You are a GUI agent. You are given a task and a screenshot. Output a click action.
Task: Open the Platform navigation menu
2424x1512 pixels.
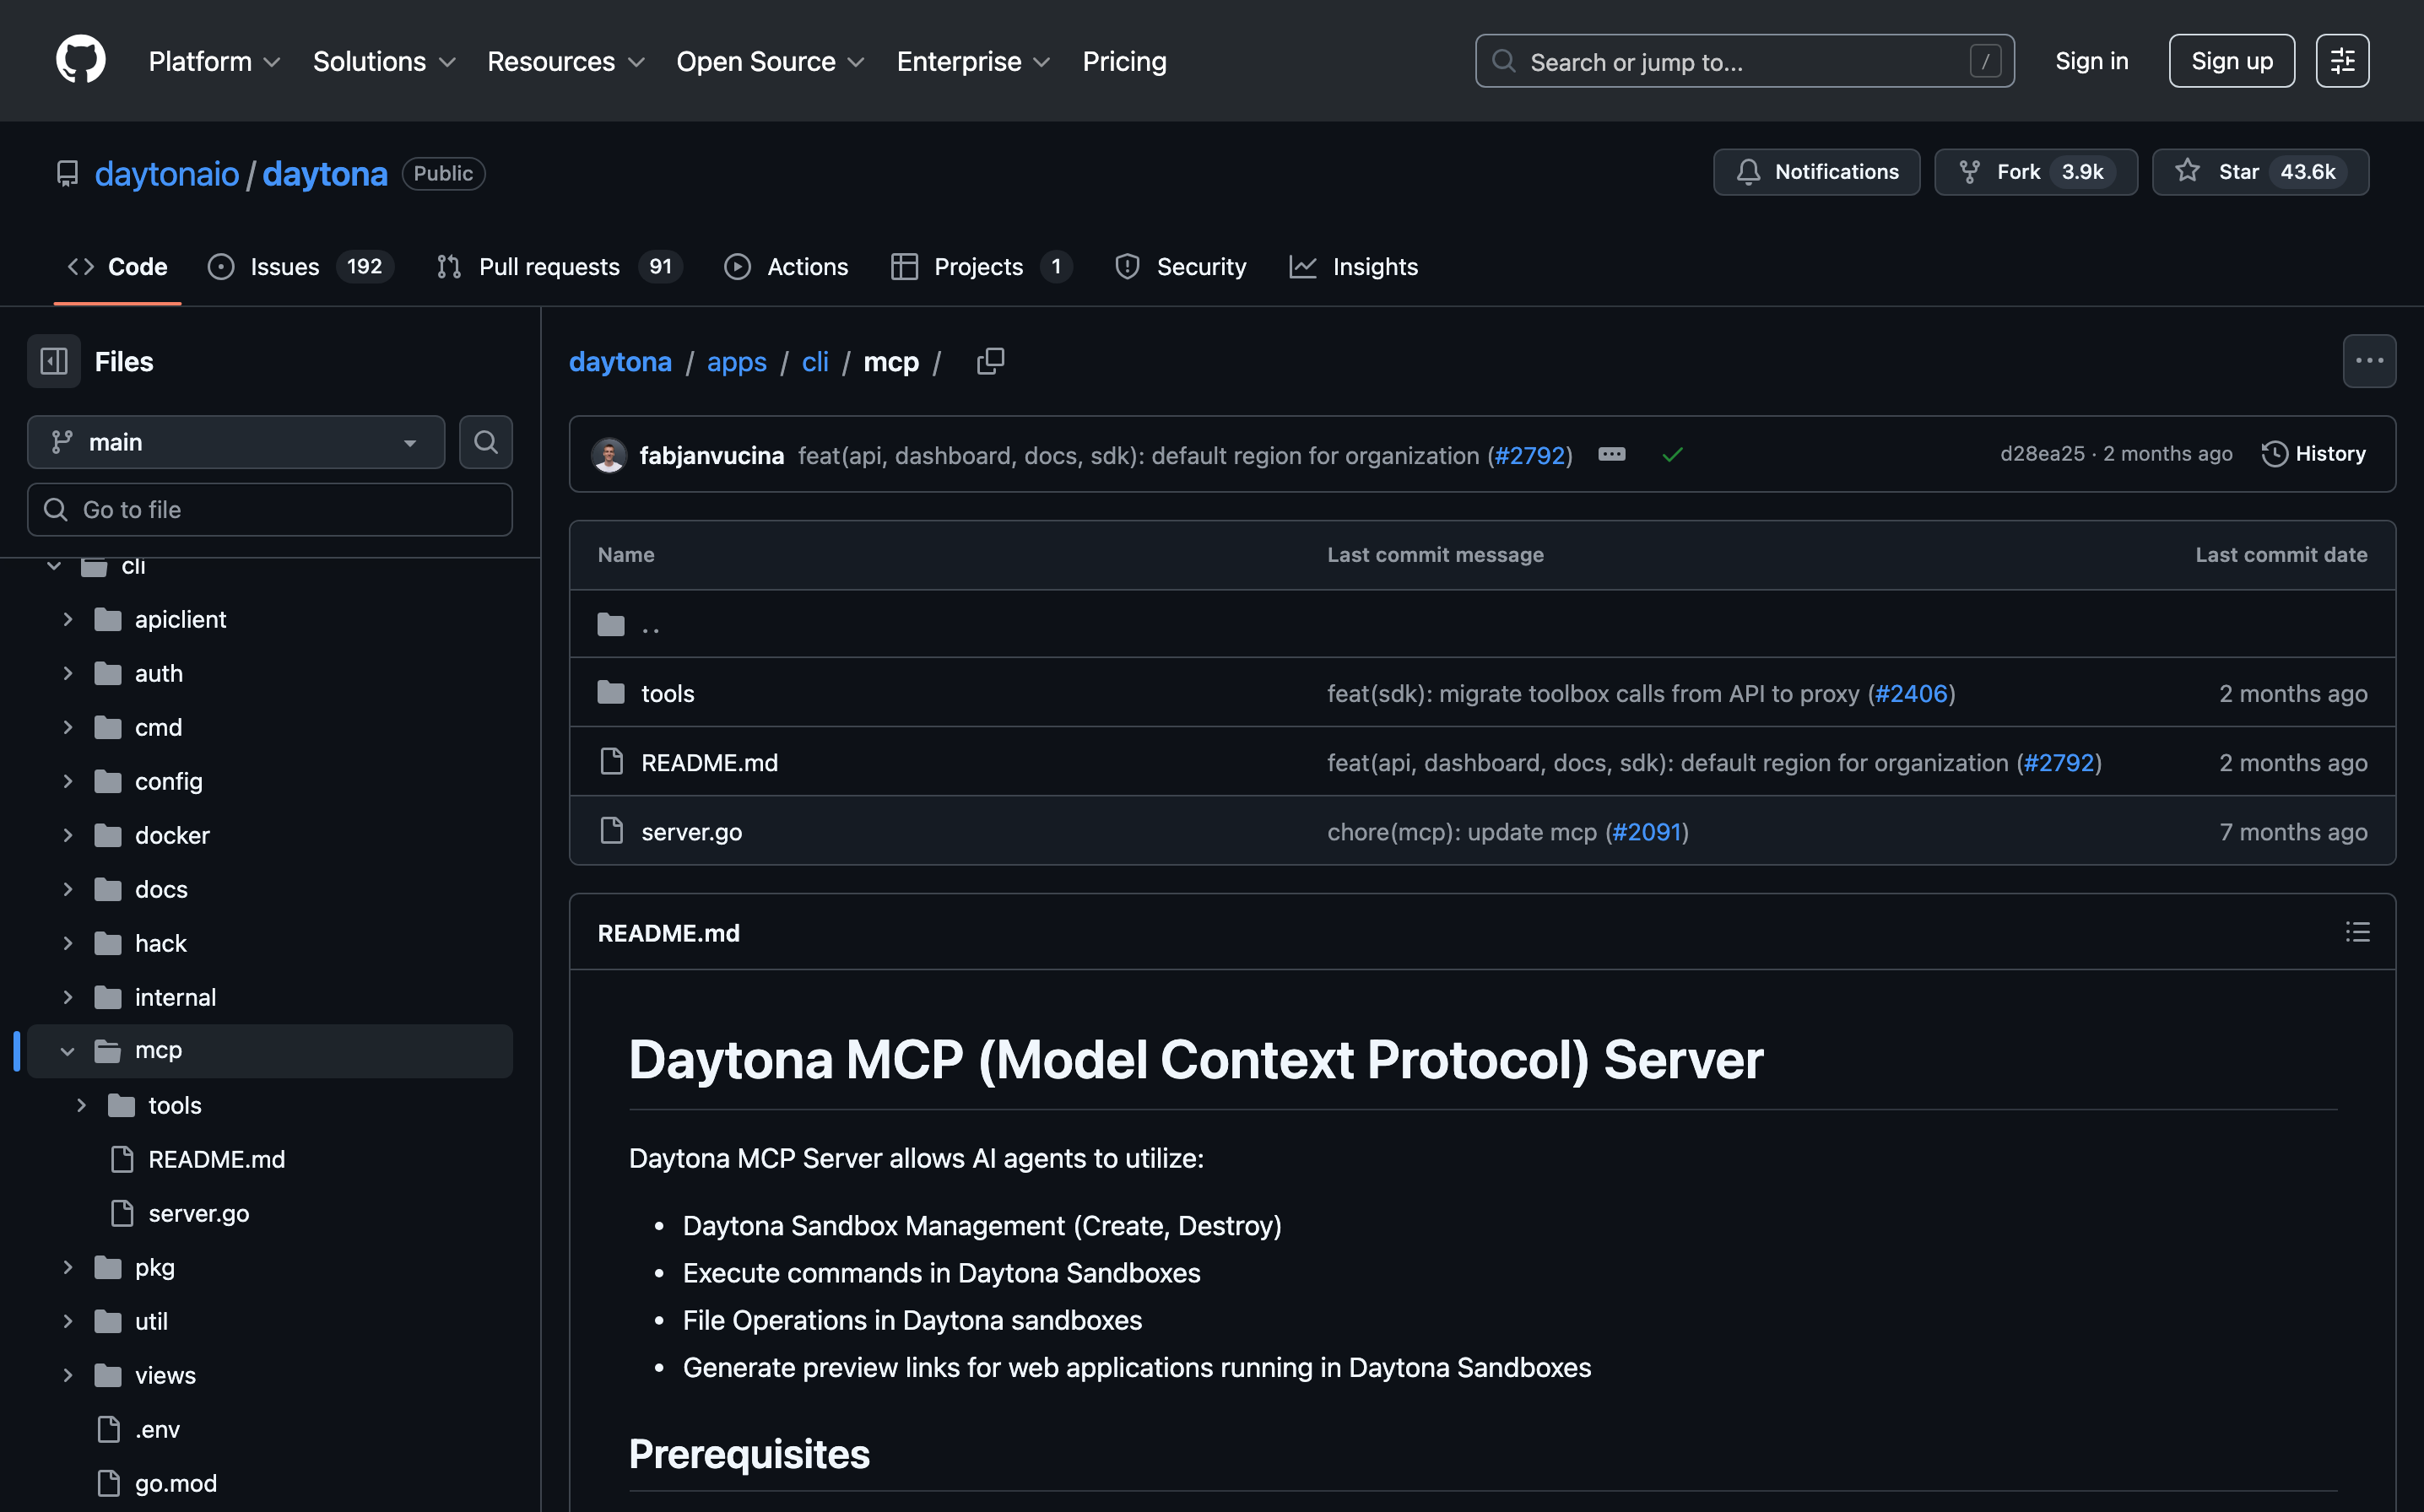tap(214, 61)
